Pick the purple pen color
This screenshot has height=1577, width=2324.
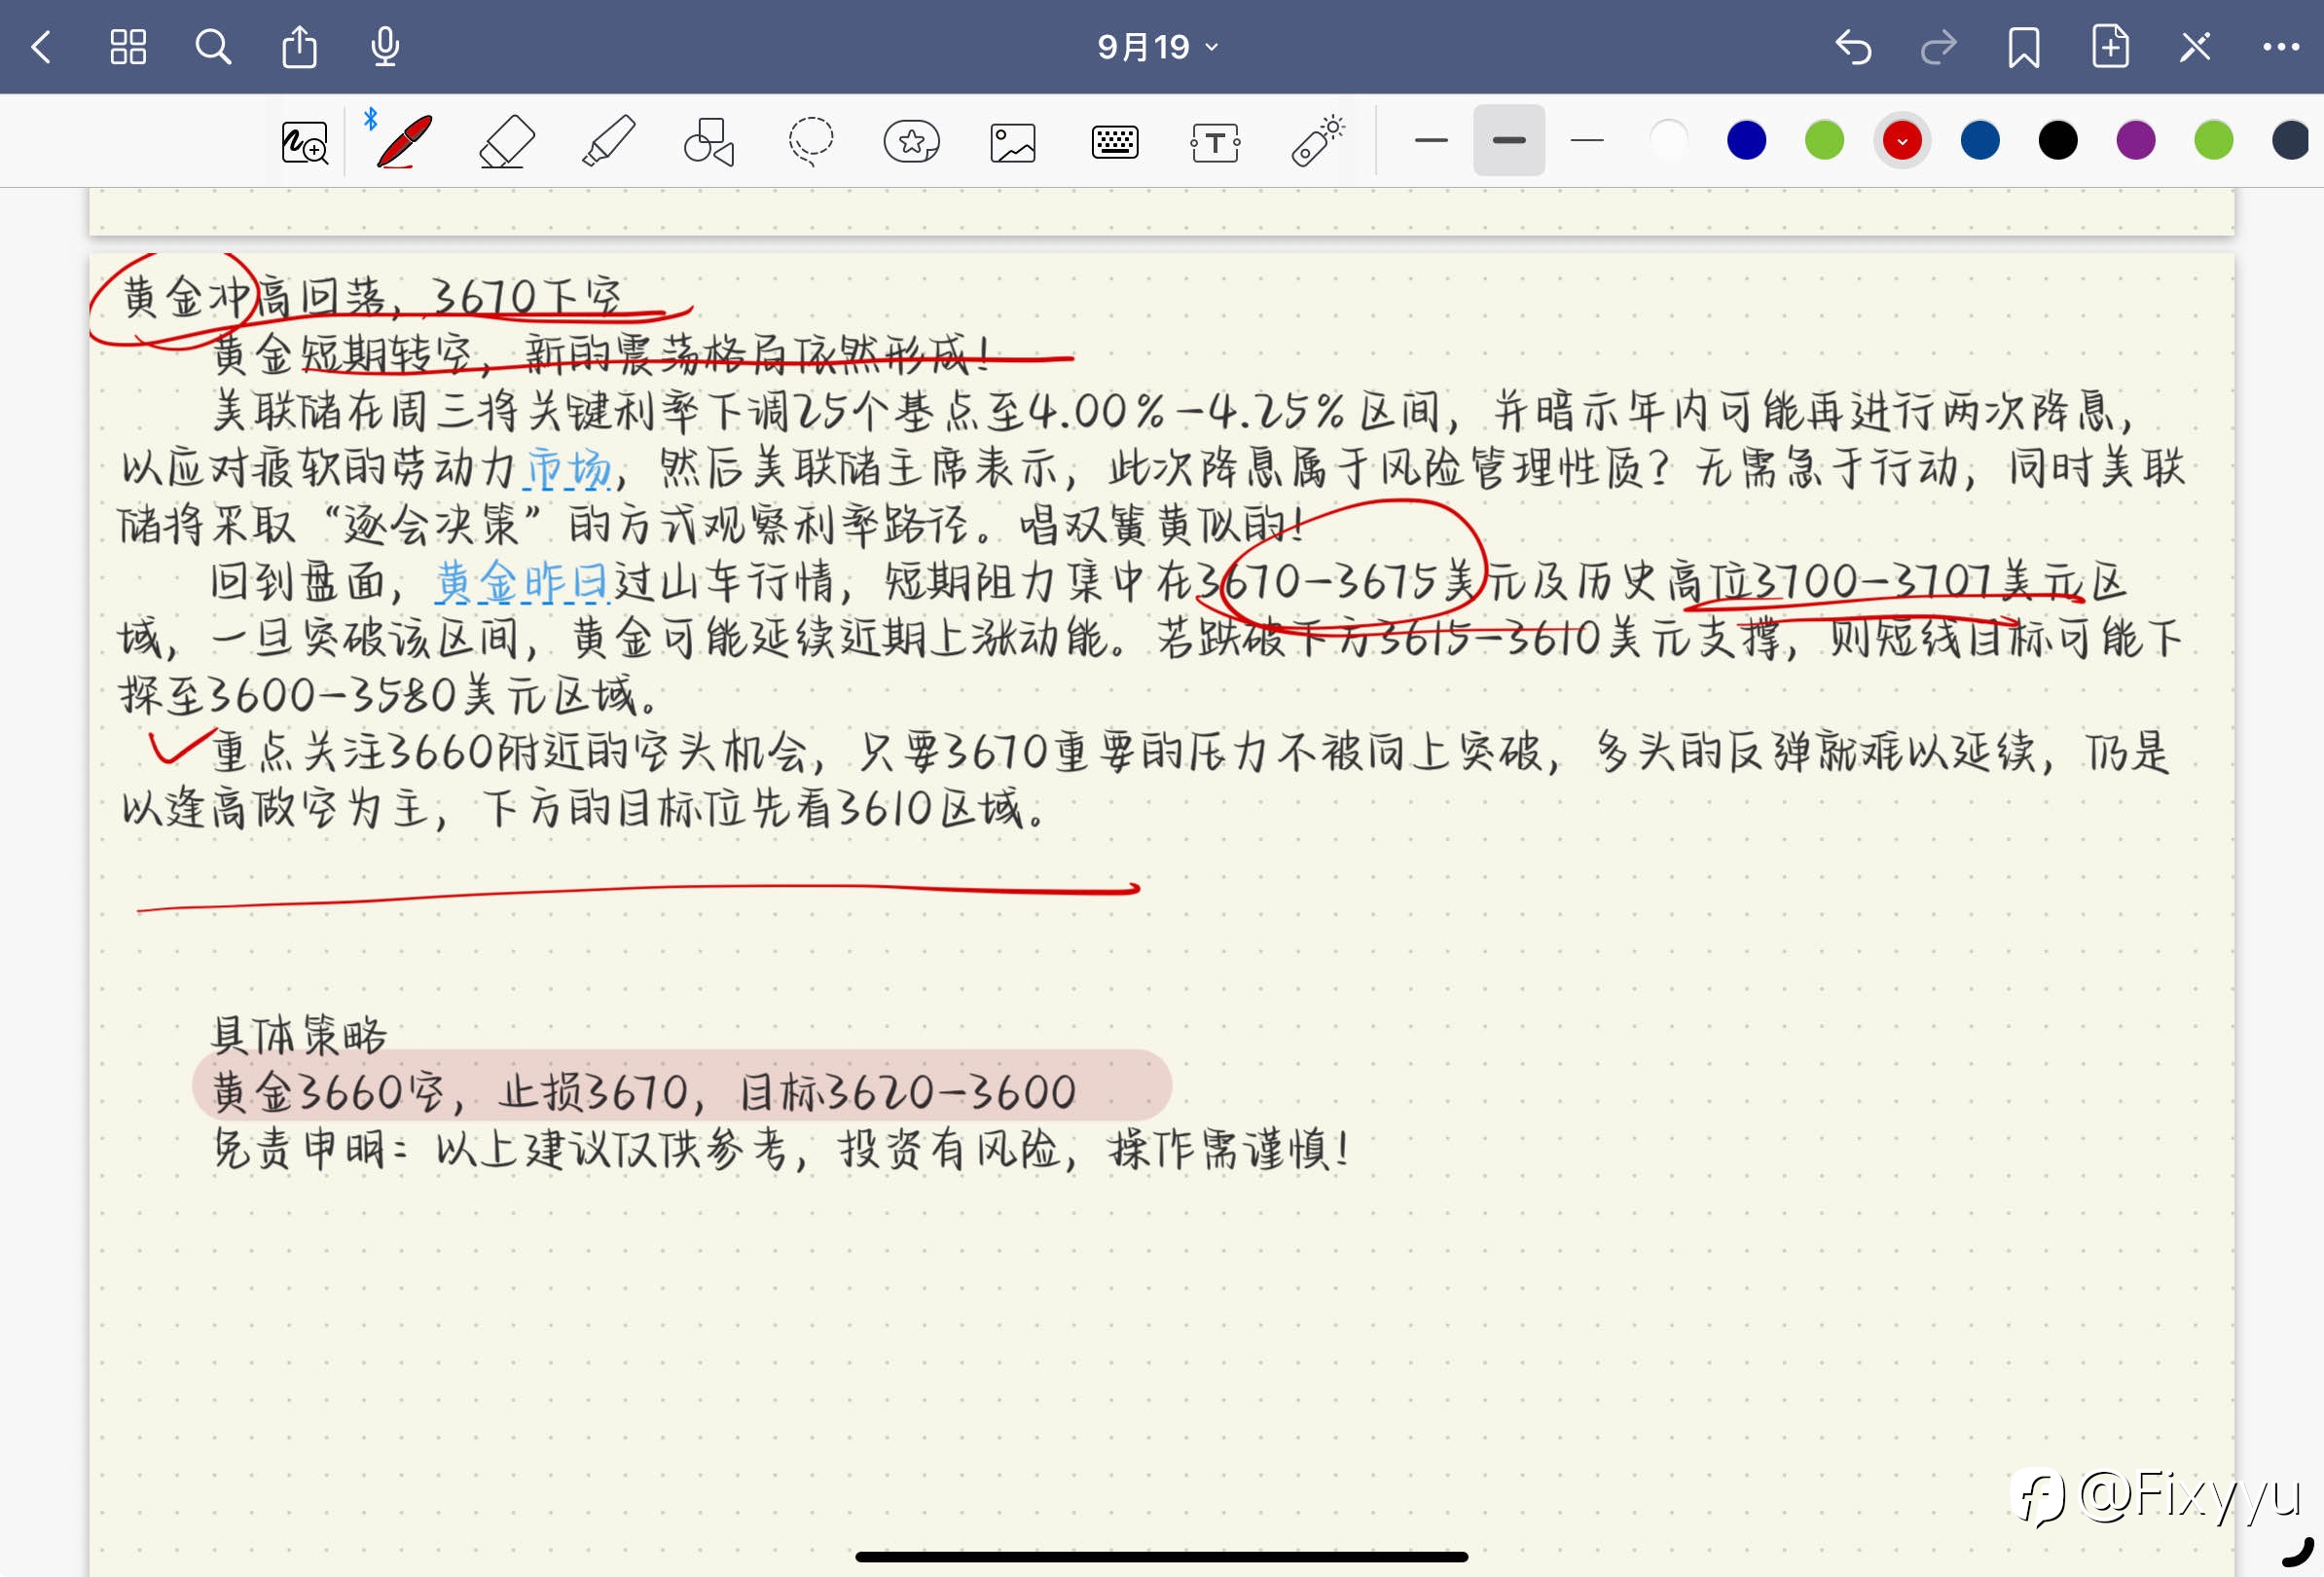tap(2135, 141)
